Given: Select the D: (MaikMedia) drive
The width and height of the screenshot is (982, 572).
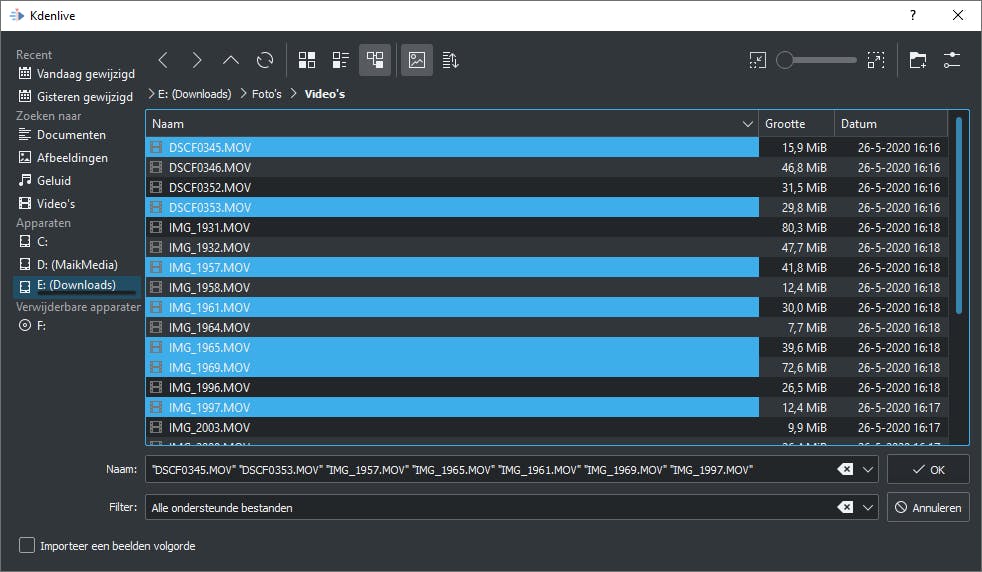Looking at the screenshot, I should pos(76,264).
